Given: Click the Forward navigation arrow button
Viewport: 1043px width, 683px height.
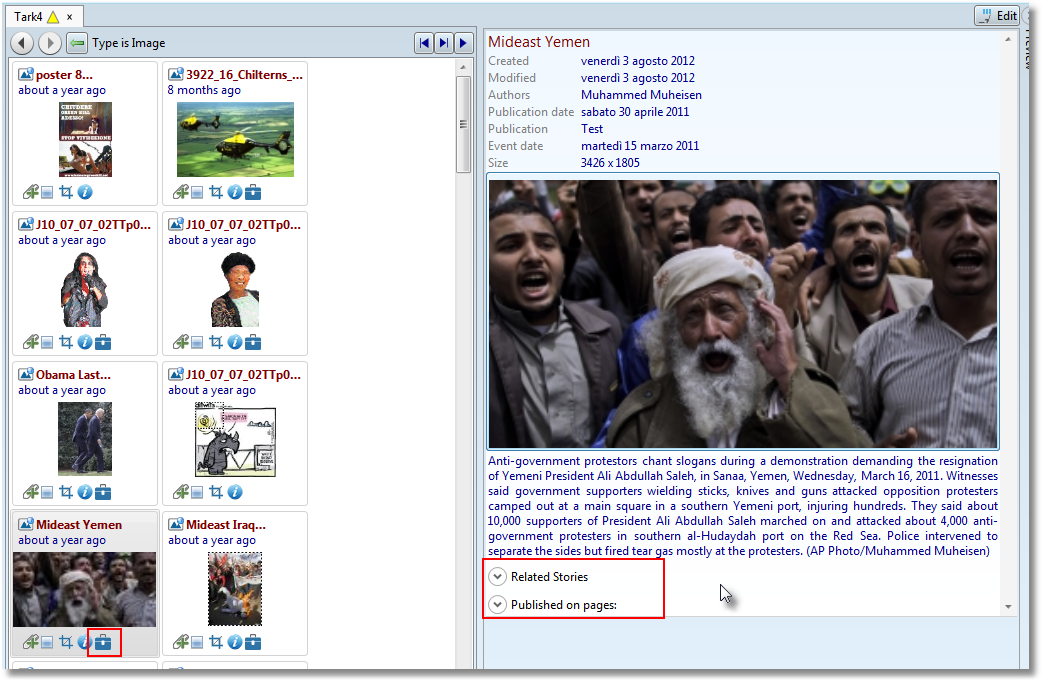Looking at the screenshot, I should [x=49, y=43].
